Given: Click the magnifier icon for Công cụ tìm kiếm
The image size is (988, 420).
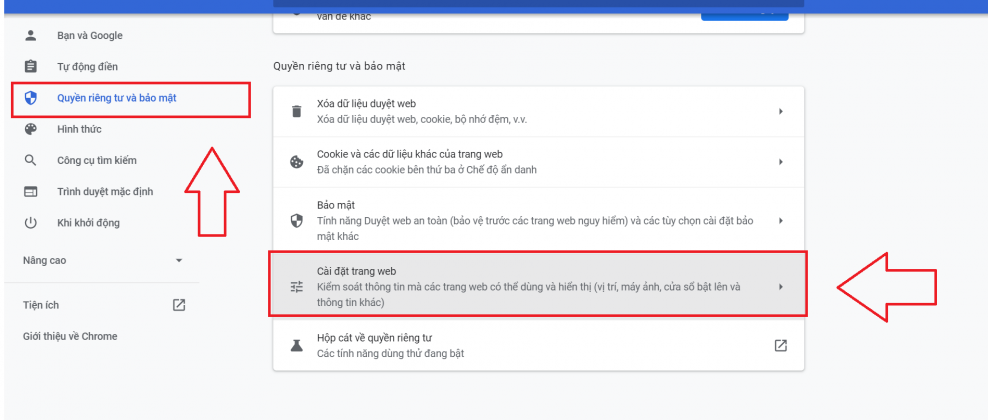Looking at the screenshot, I should [30, 160].
